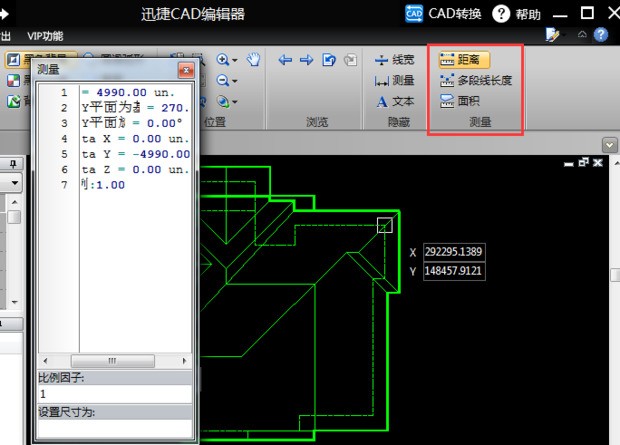This screenshot has width=620, height=445.
Task: Click the greyed-out page icon in 浏览 group
Action: [x=350, y=60]
